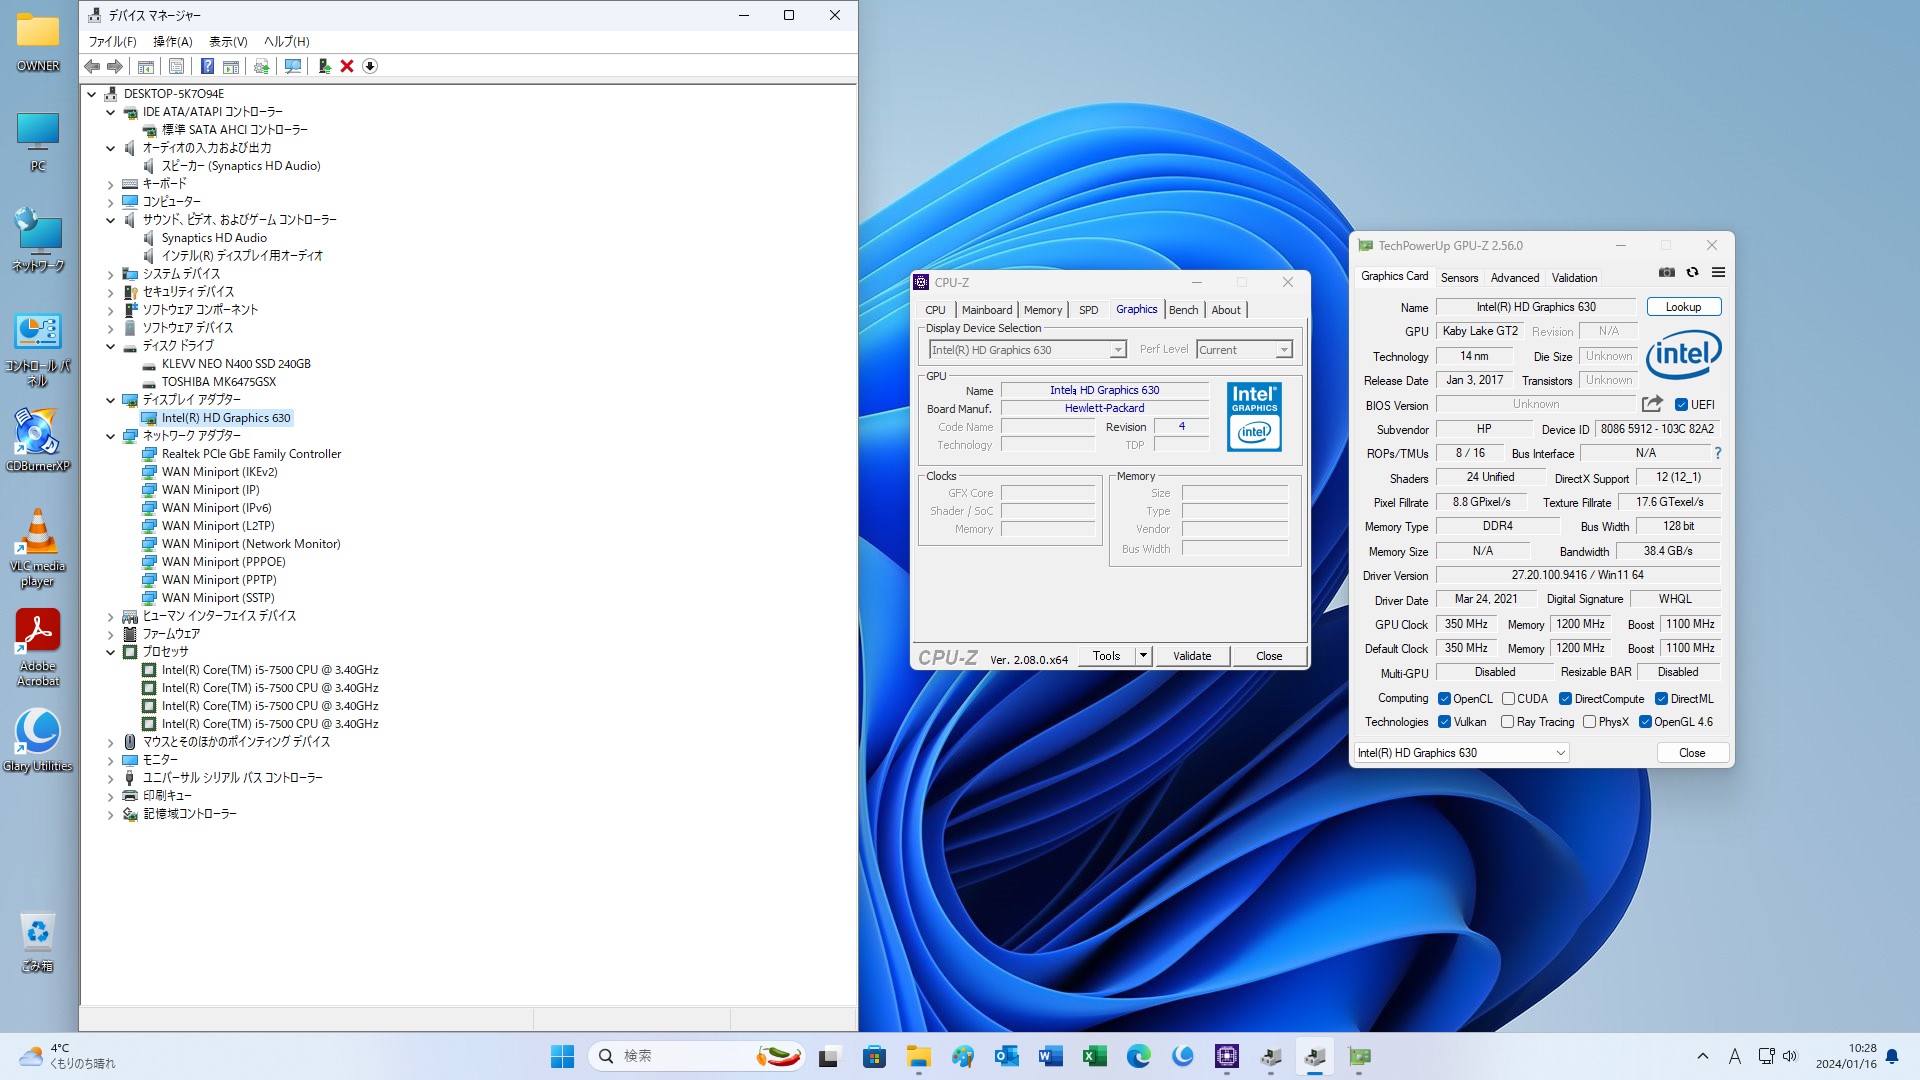The image size is (1920, 1080).
Task: Click the Lookup button
Action: [1683, 307]
